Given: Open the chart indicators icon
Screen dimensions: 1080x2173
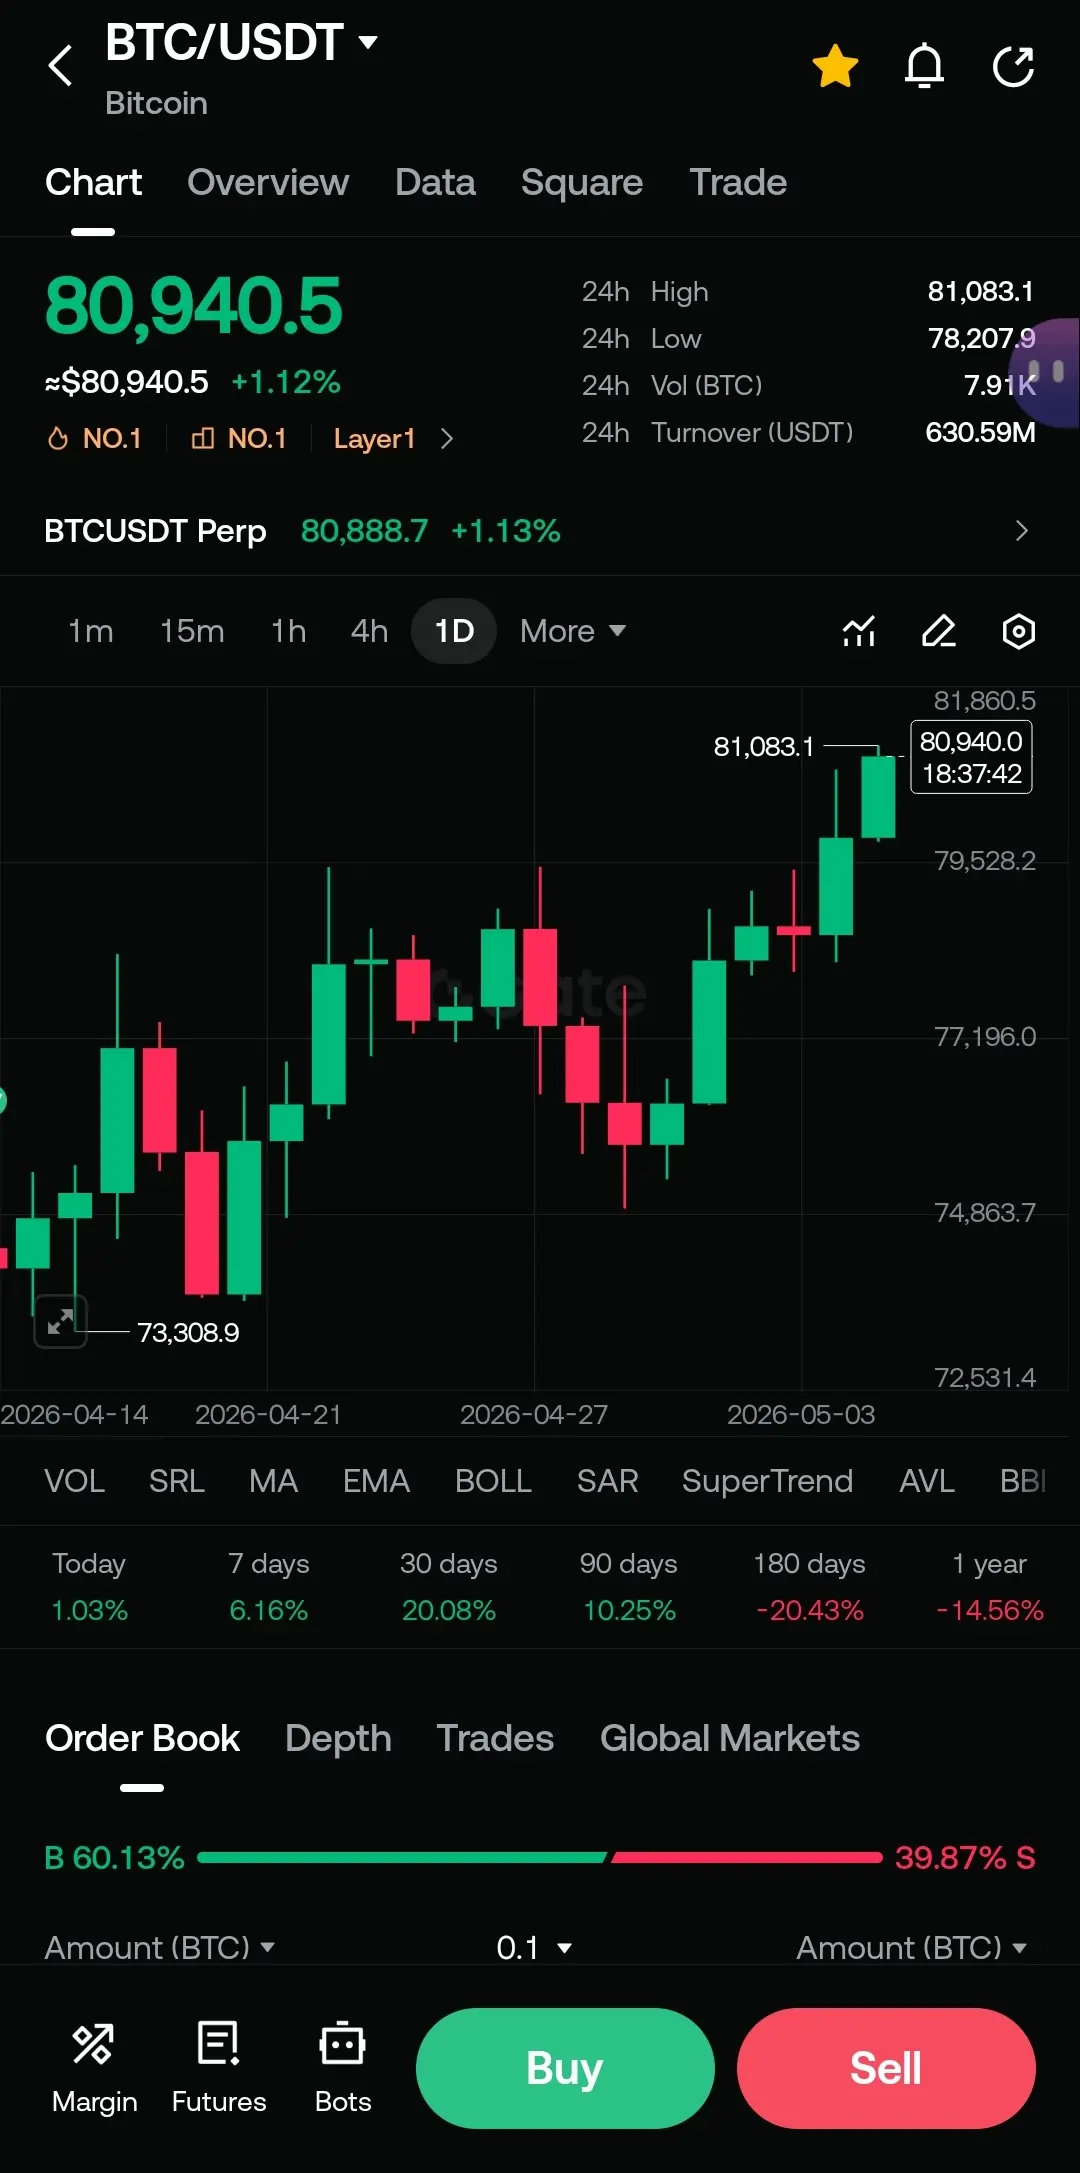Looking at the screenshot, I should click(x=859, y=631).
